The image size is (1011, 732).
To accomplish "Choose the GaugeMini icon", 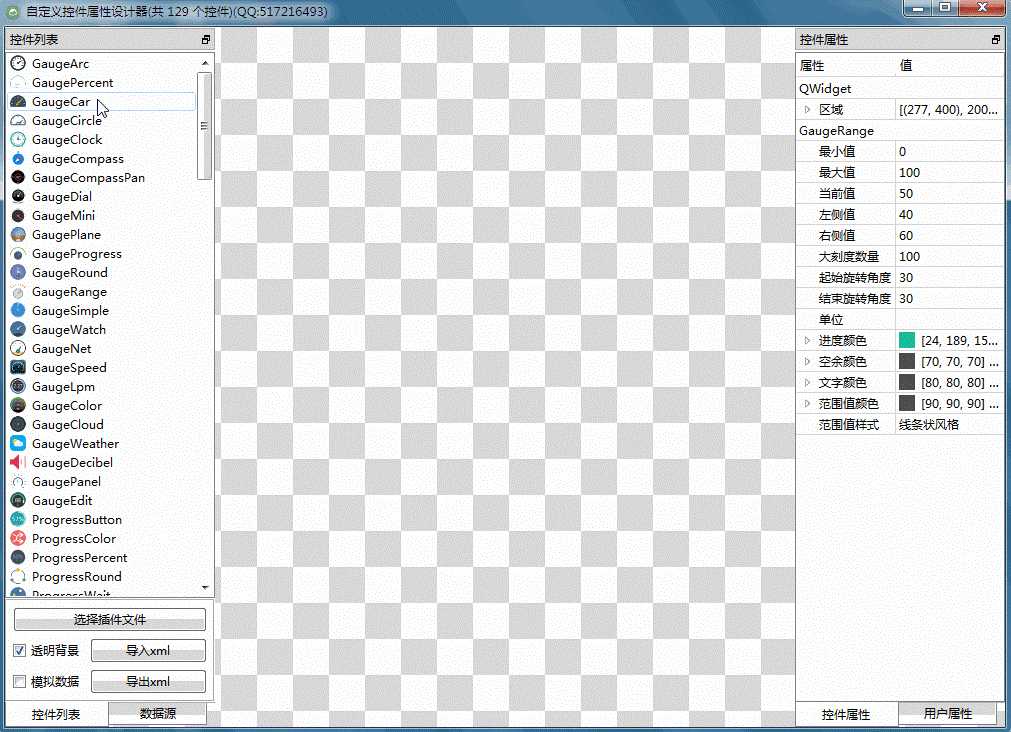I will click(x=18, y=215).
